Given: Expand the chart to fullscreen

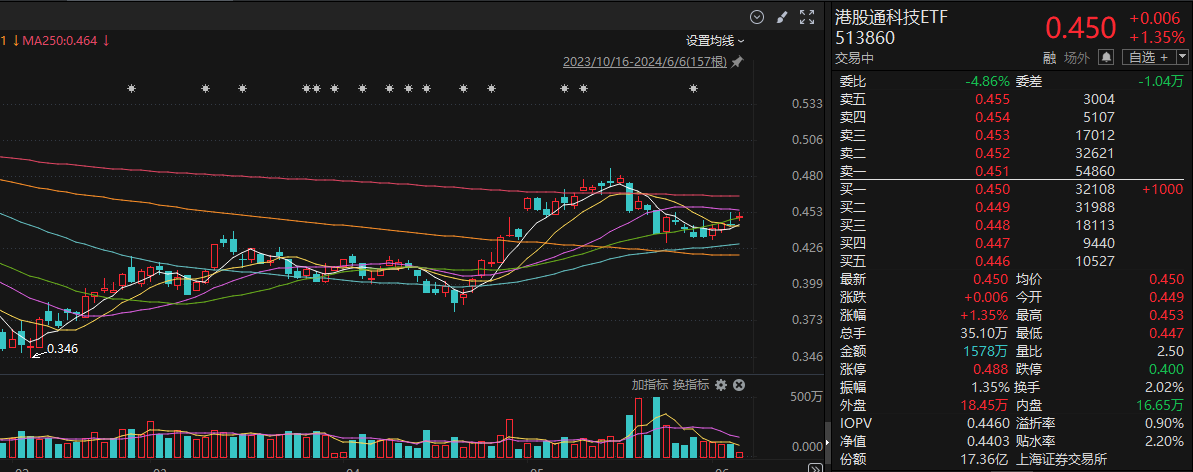Looking at the screenshot, I should tap(806, 16).
